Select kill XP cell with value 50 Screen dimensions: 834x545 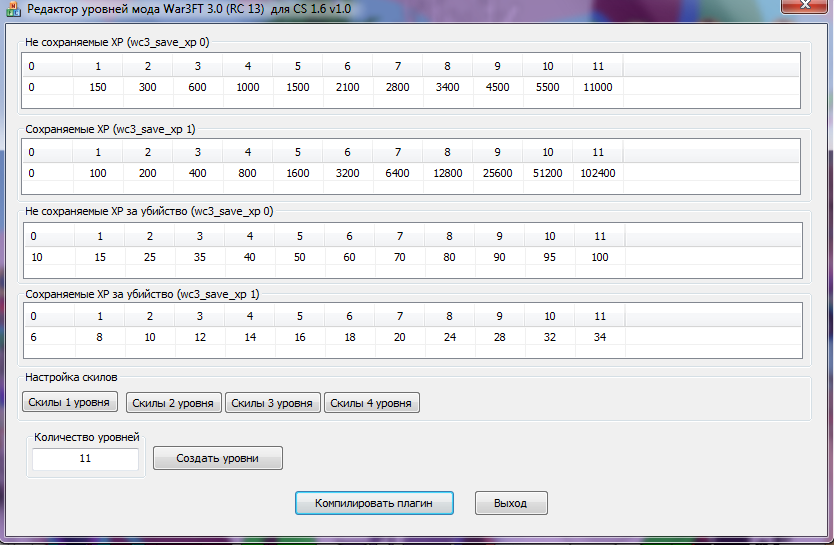click(x=299, y=257)
